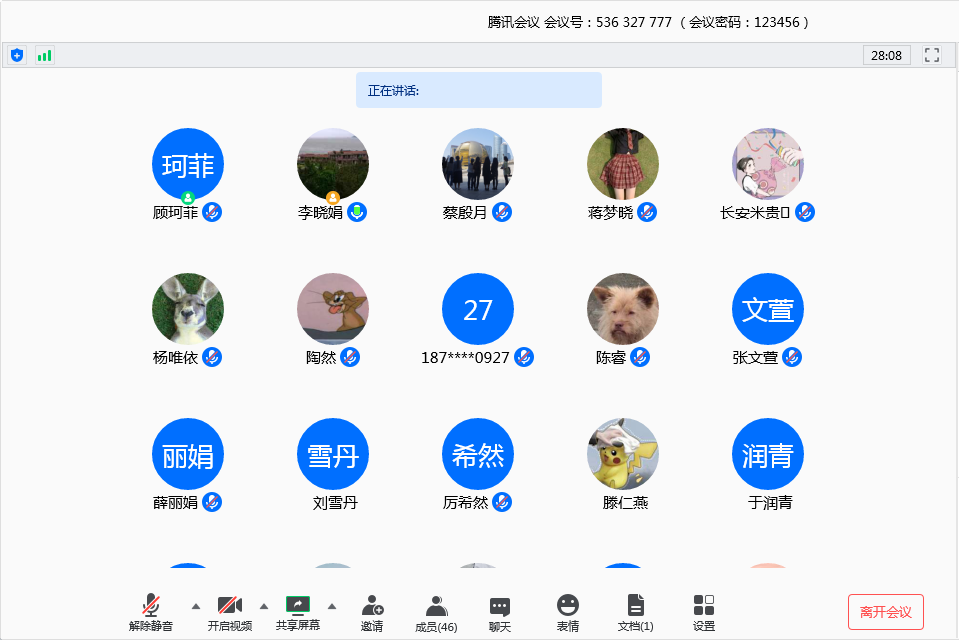The height and width of the screenshot is (640, 959).
Task: Expand video options arrow beside camera
Action: [x=264, y=606]
